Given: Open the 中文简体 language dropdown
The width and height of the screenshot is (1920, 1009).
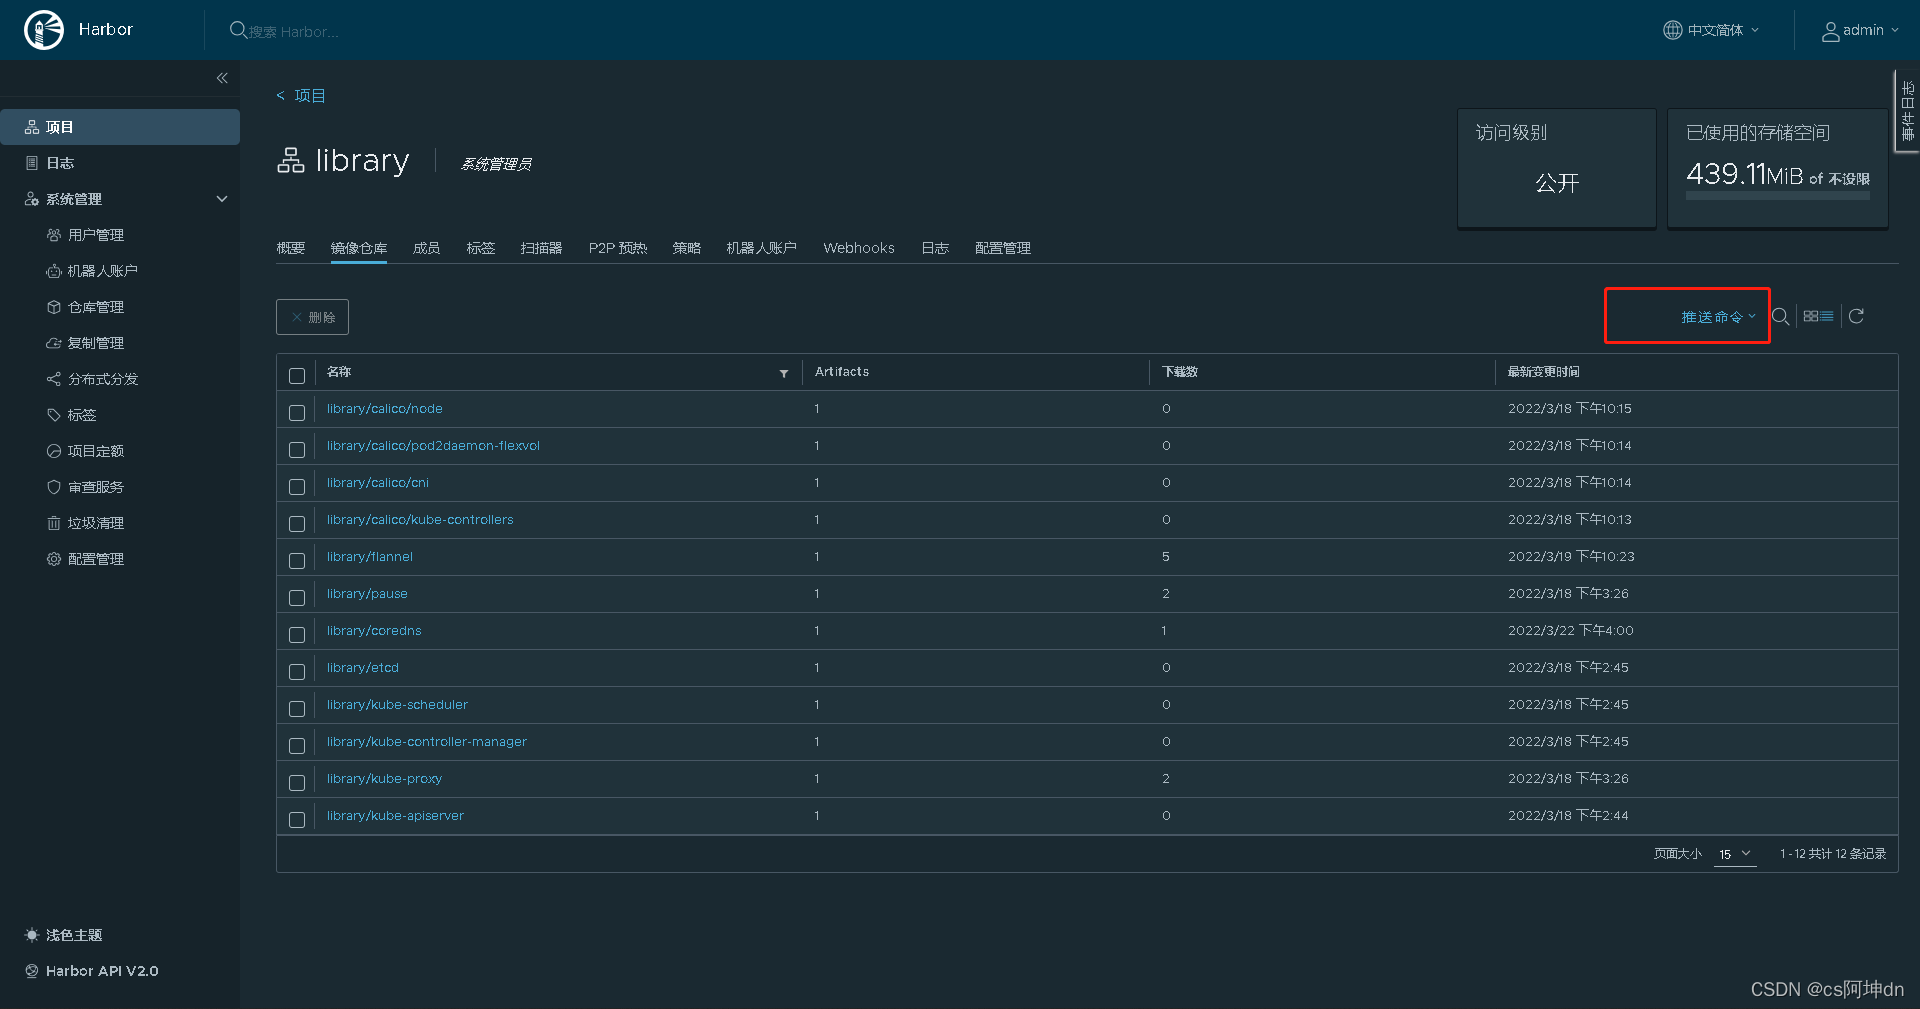Looking at the screenshot, I should point(1711,30).
